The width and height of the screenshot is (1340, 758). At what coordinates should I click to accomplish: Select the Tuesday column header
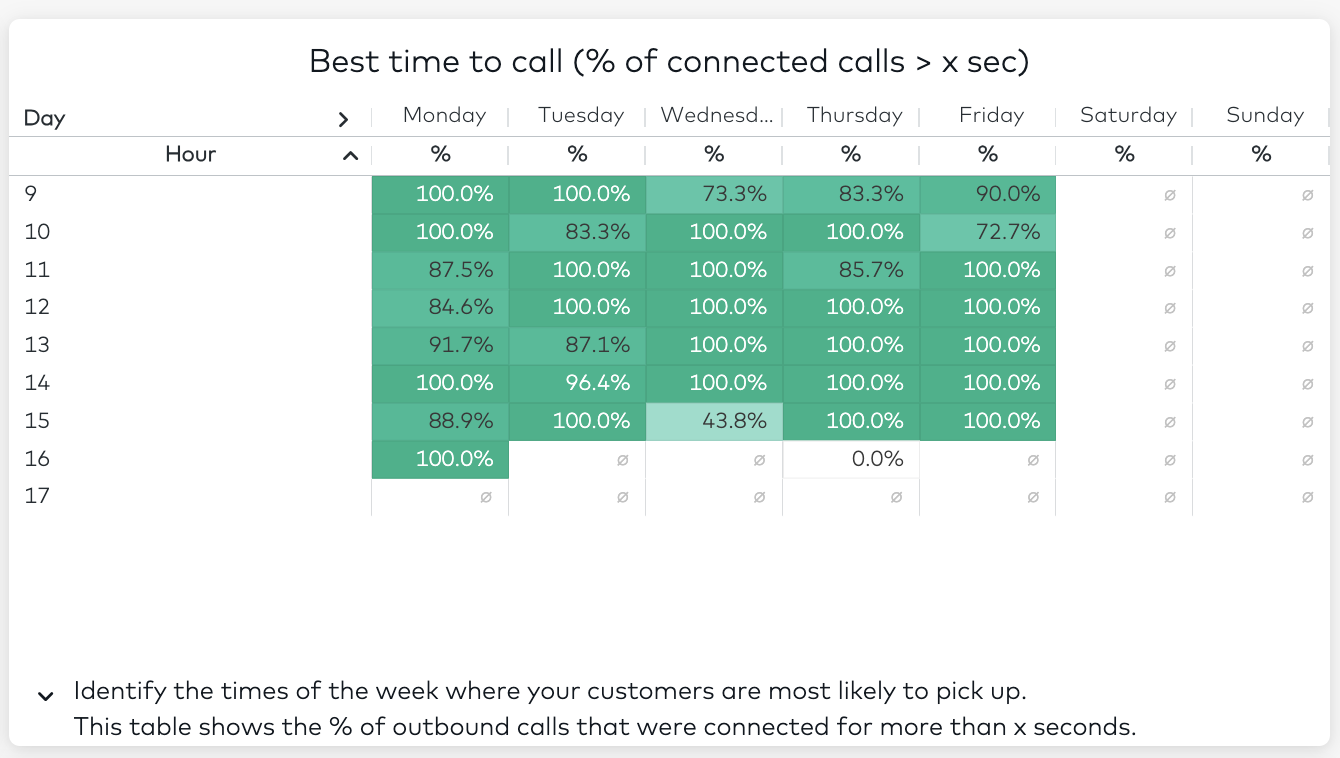(x=581, y=115)
